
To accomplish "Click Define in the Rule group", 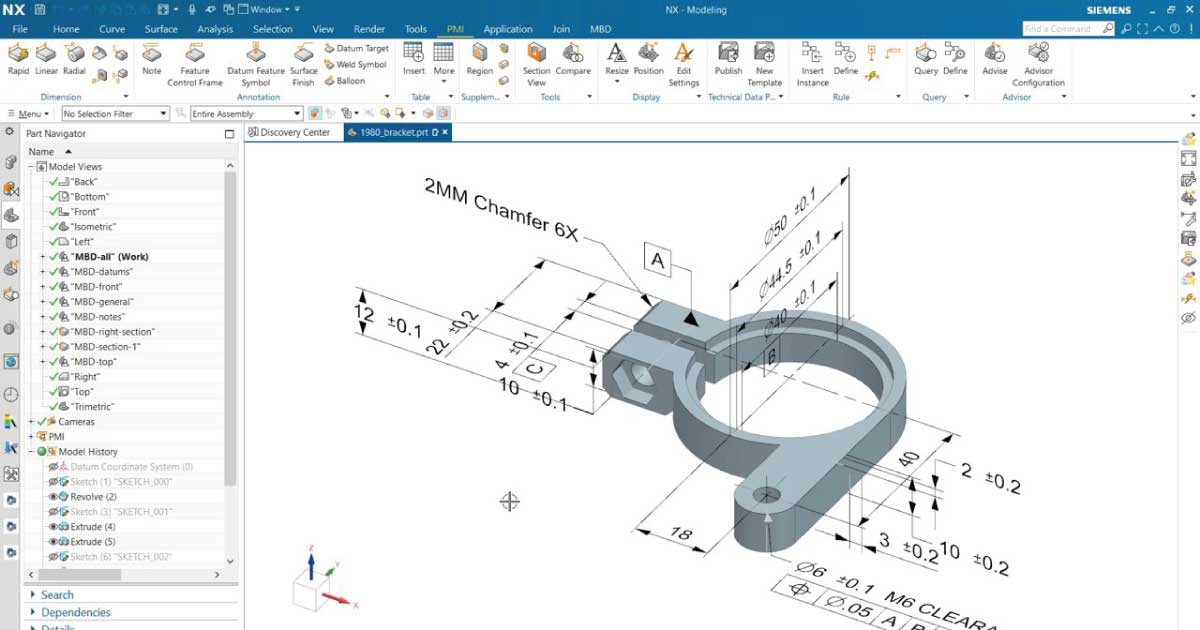I will pyautogui.click(x=846, y=59).
